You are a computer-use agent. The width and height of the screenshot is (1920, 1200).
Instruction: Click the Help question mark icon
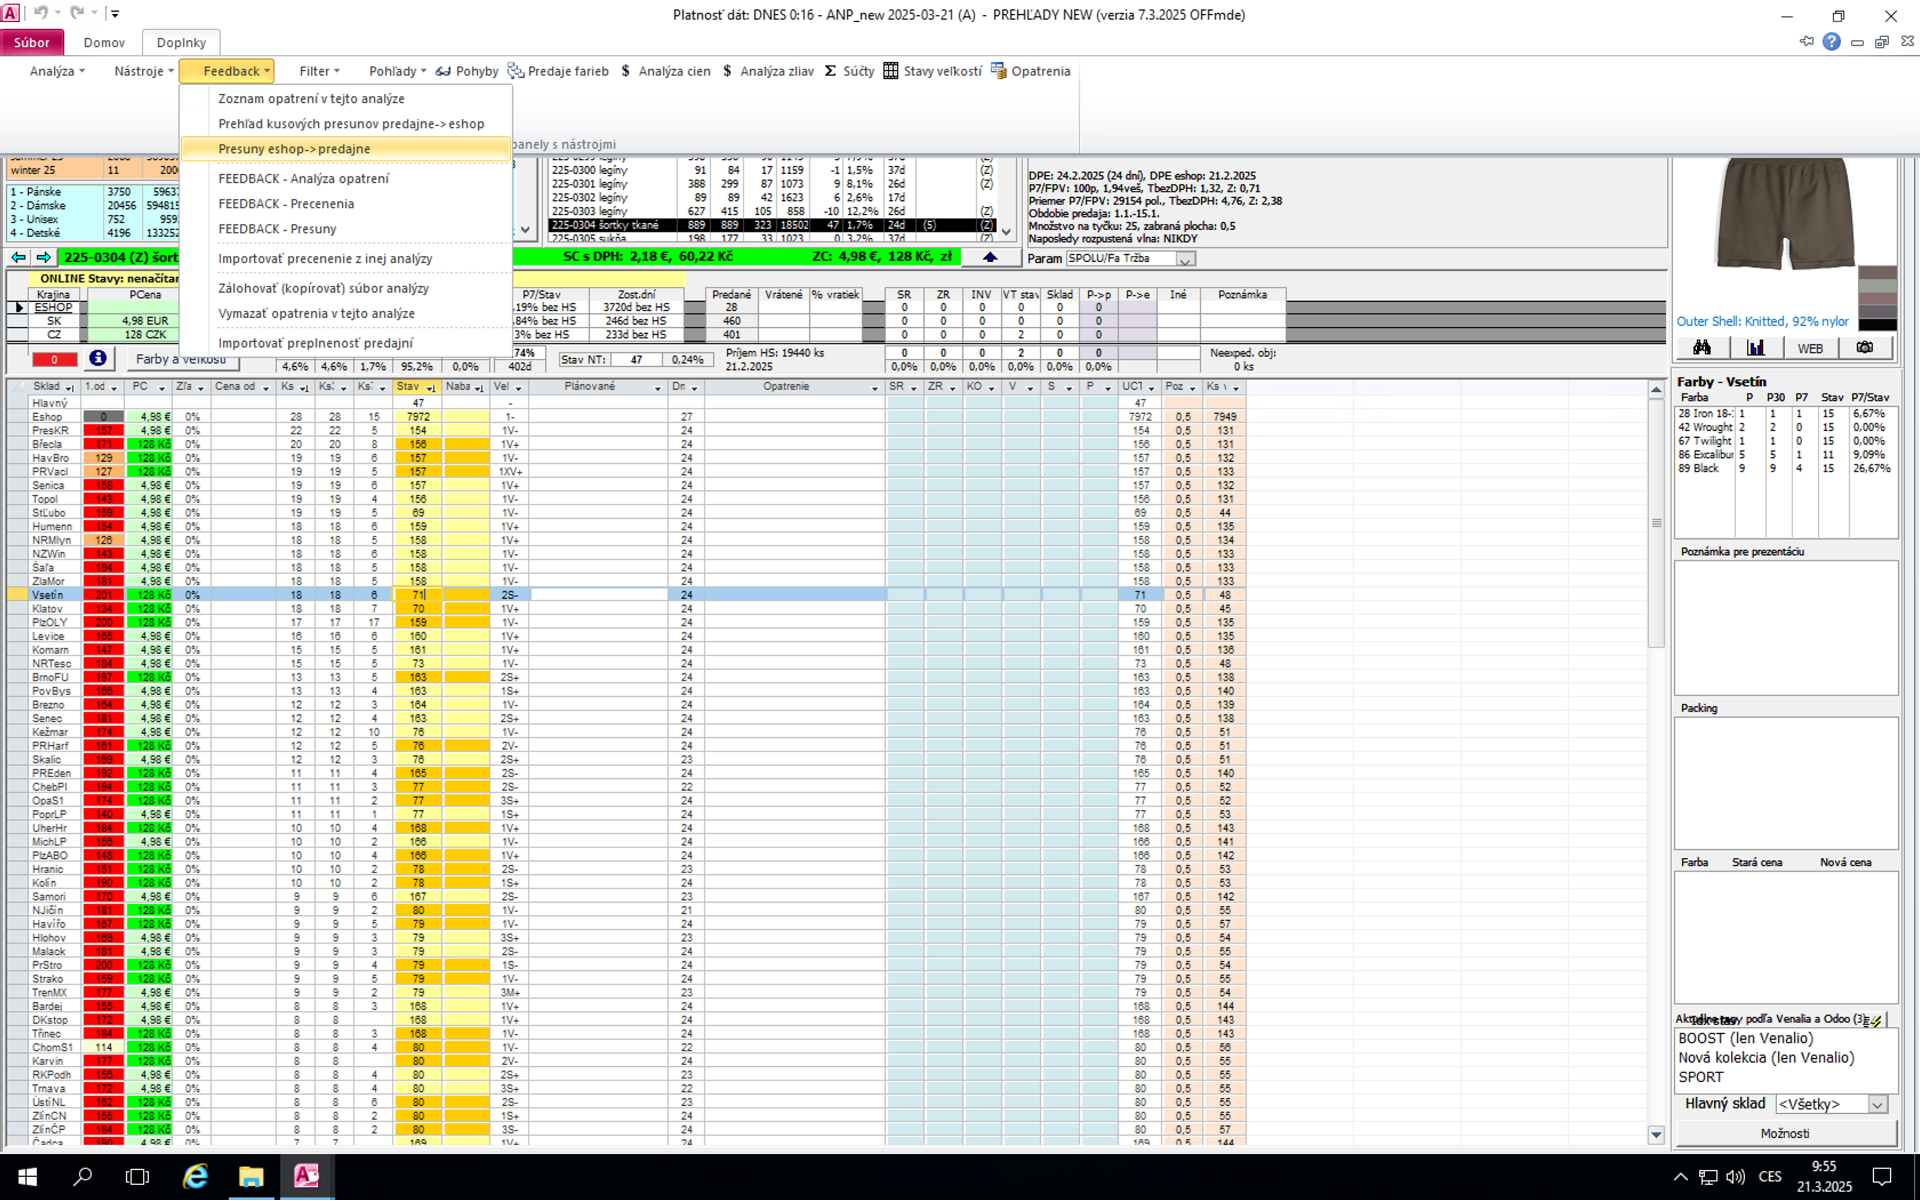tap(1831, 42)
